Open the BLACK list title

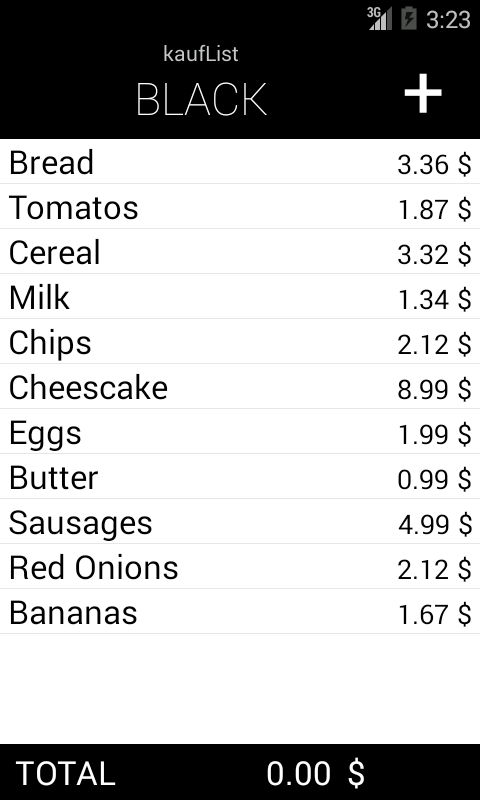point(201,100)
